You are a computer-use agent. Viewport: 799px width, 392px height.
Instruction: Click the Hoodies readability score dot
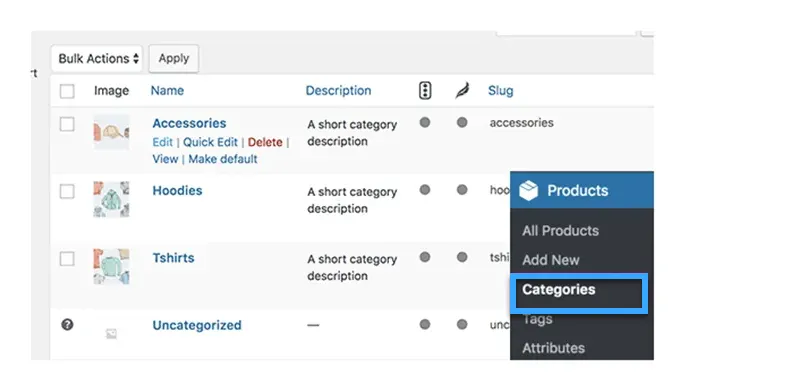coord(462,190)
